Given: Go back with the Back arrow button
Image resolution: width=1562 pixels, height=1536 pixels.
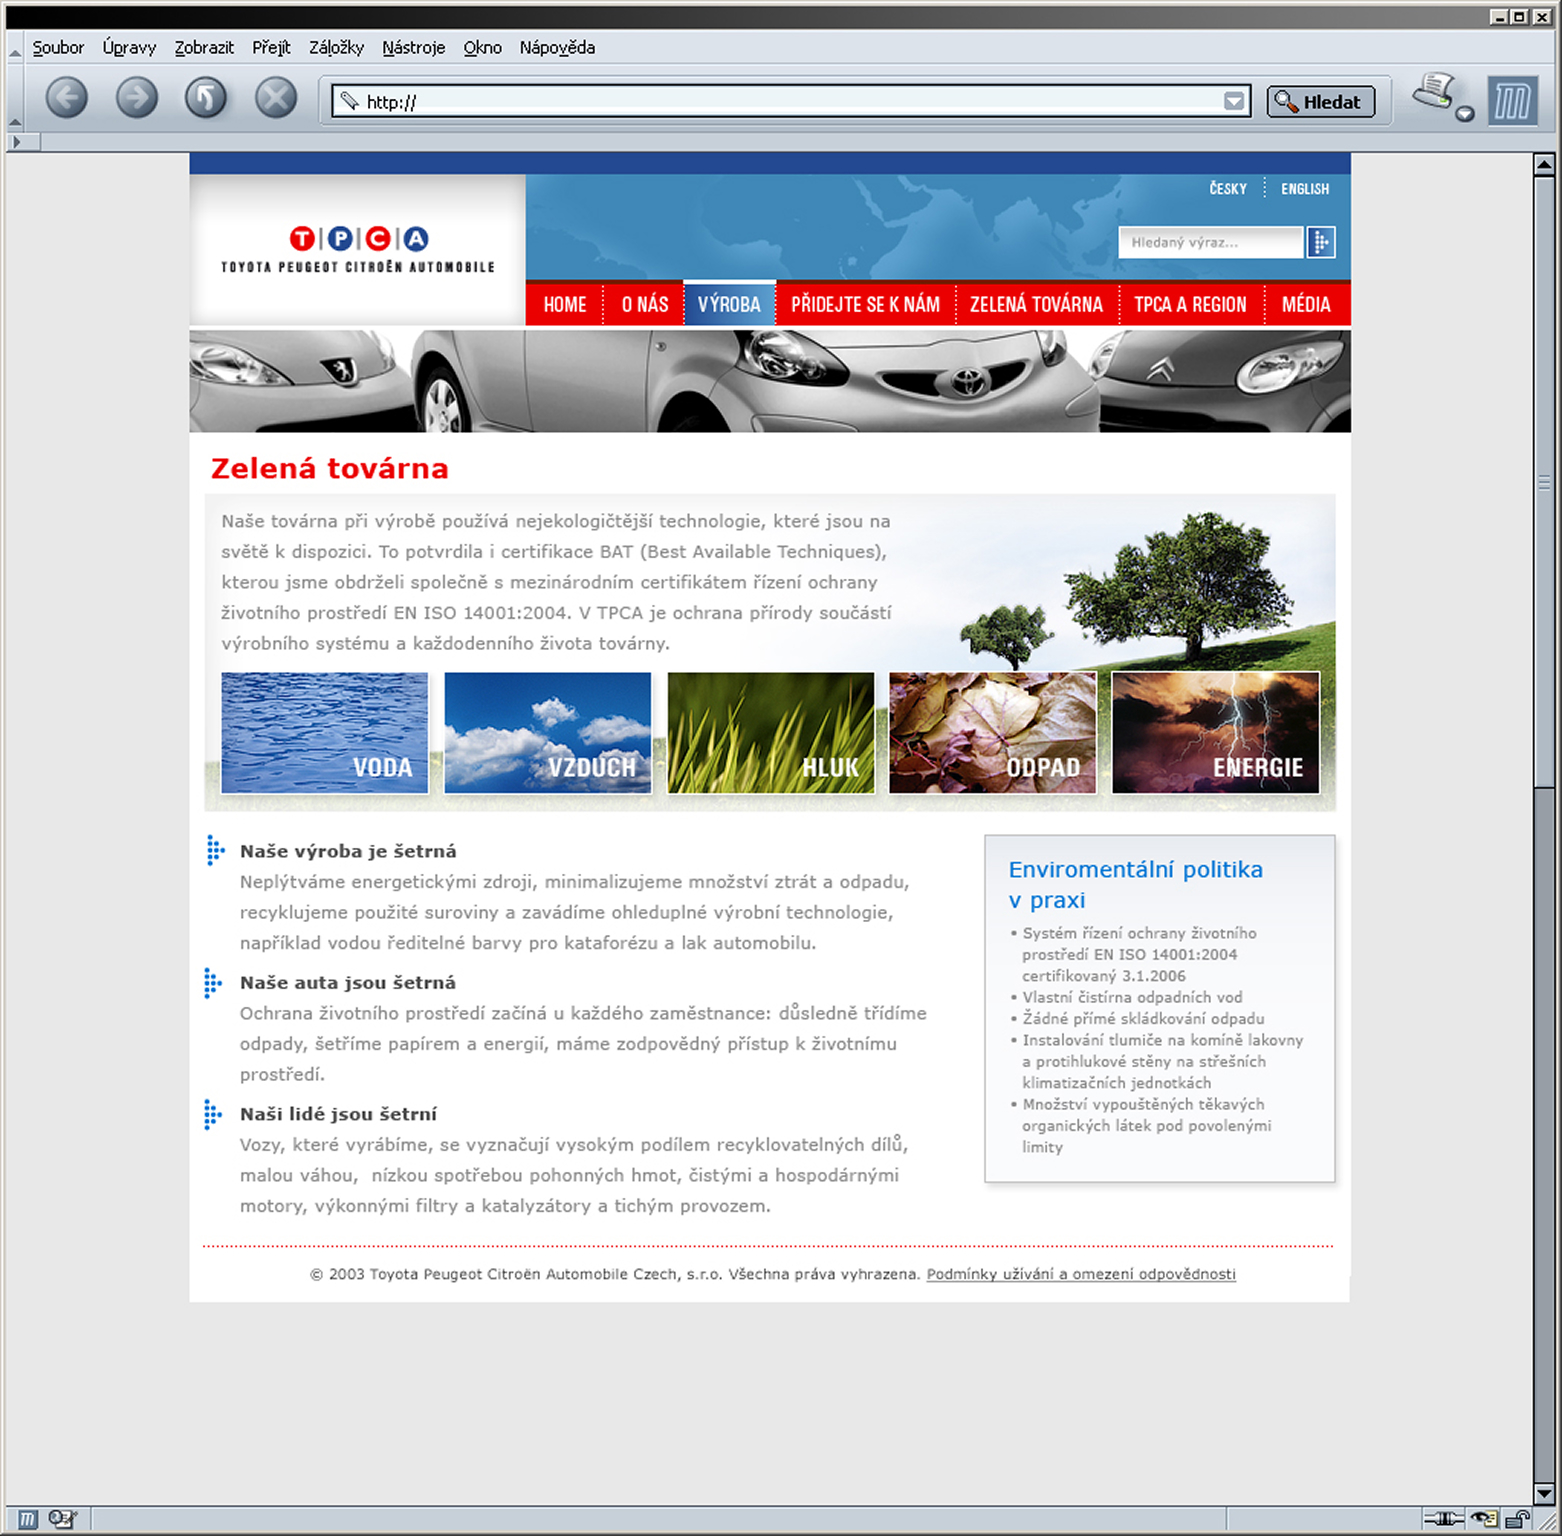Looking at the screenshot, I should (67, 98).
